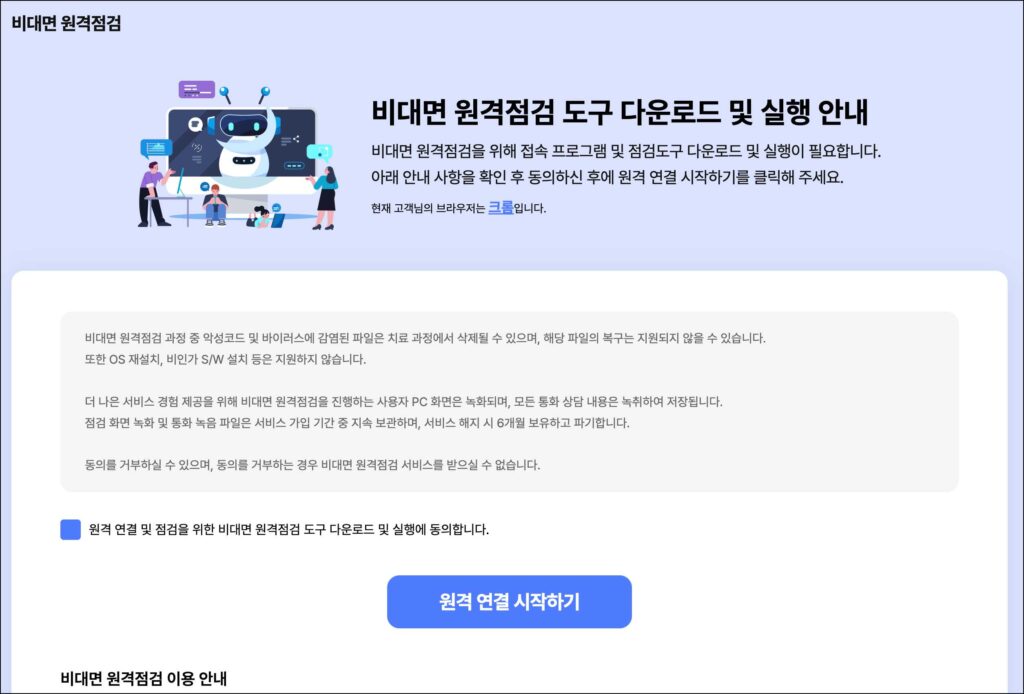
Task: Click the right antenna pin above the robot
Action: 264,94
